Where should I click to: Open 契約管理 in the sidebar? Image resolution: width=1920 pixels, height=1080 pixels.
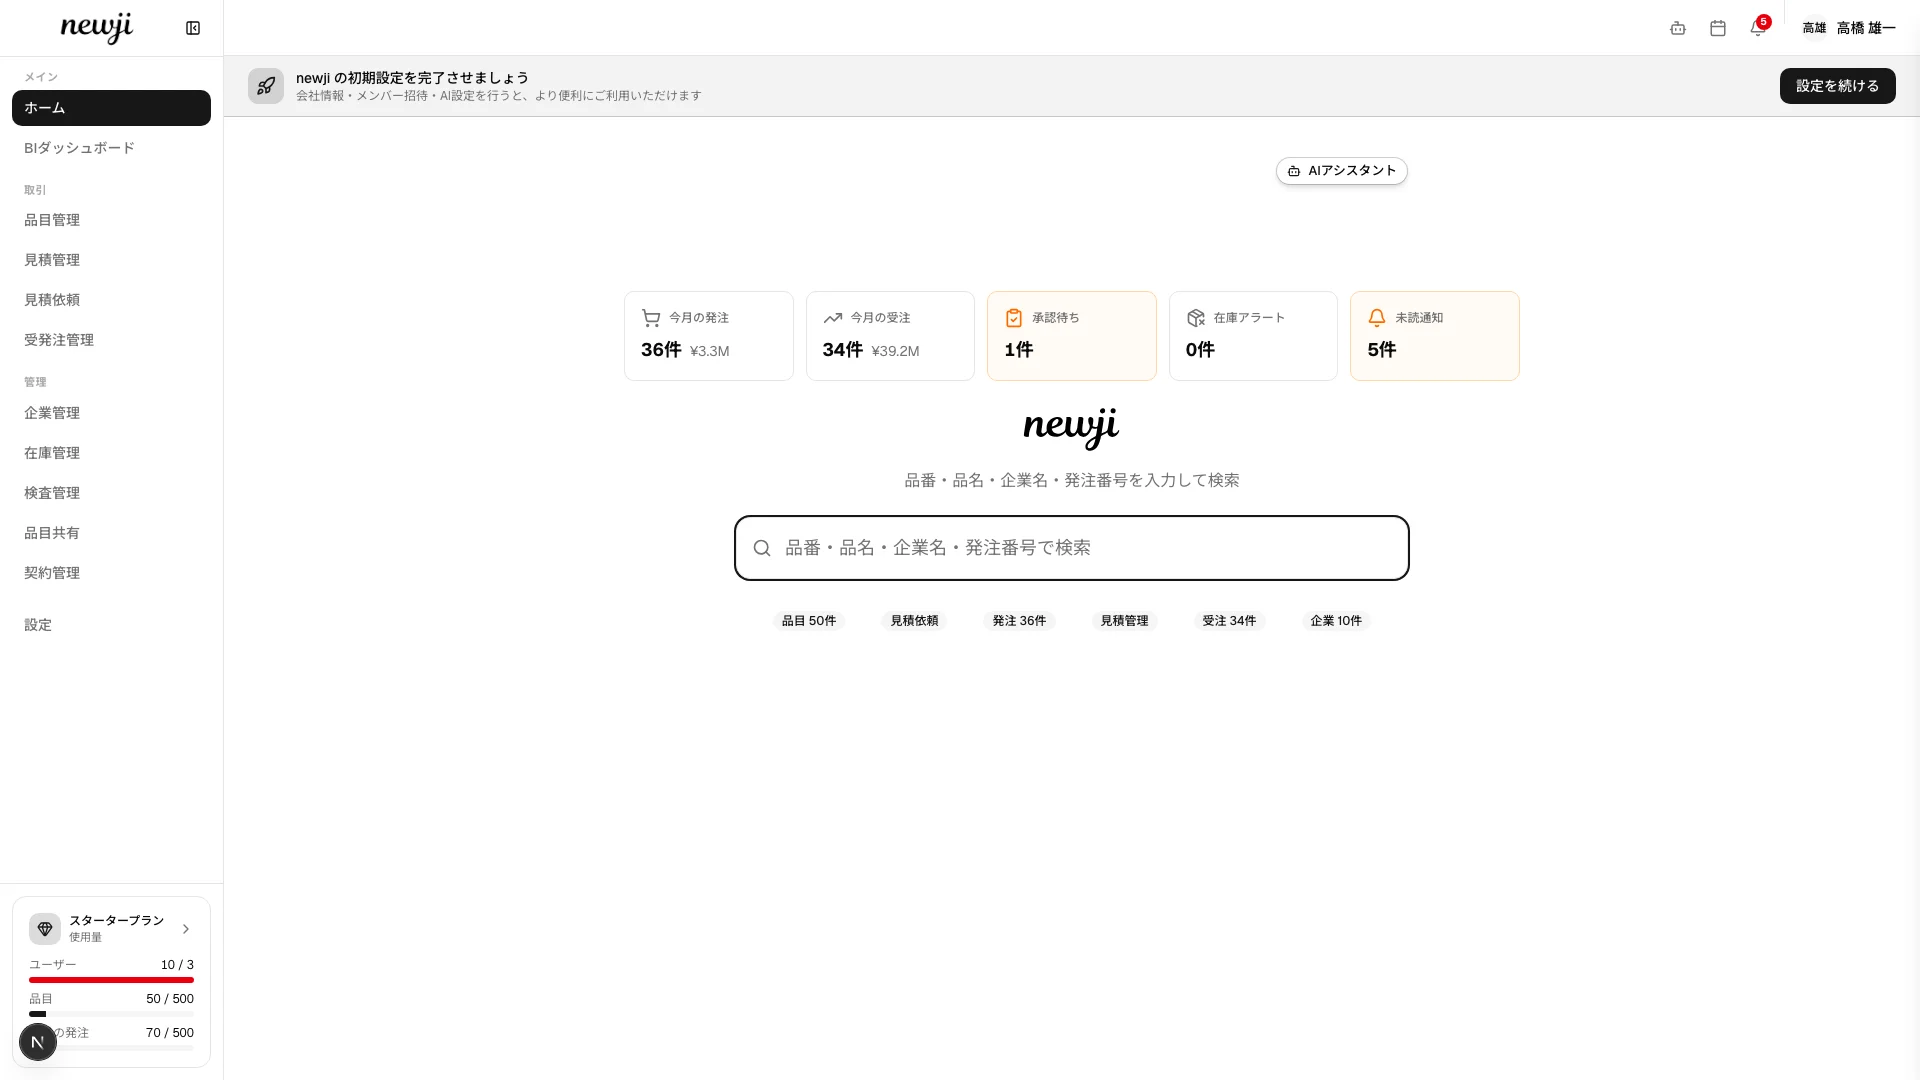(x=111, y=573)
